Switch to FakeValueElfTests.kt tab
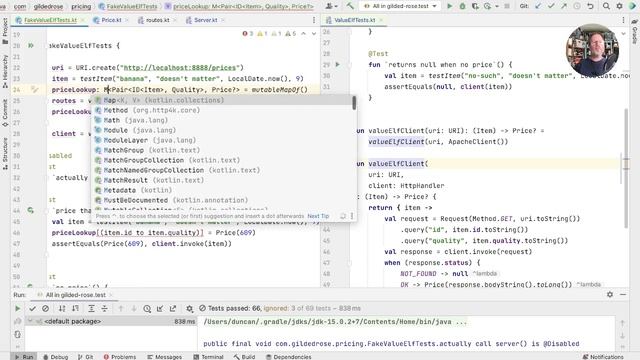 (50, 20)
